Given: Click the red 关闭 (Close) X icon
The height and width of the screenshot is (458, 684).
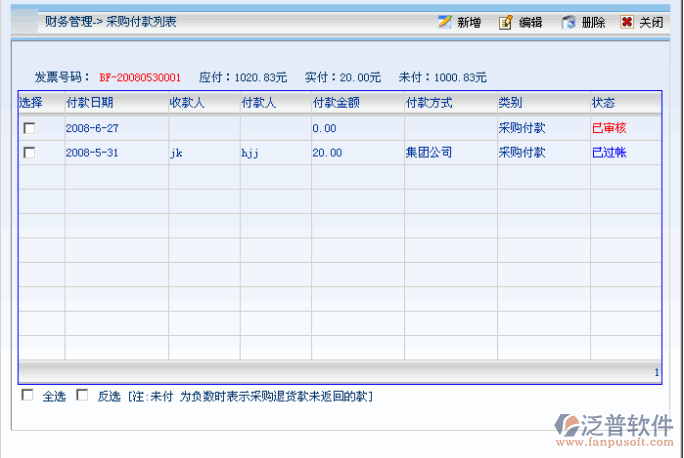Looking at the screenshot, I should coord(627,22).
